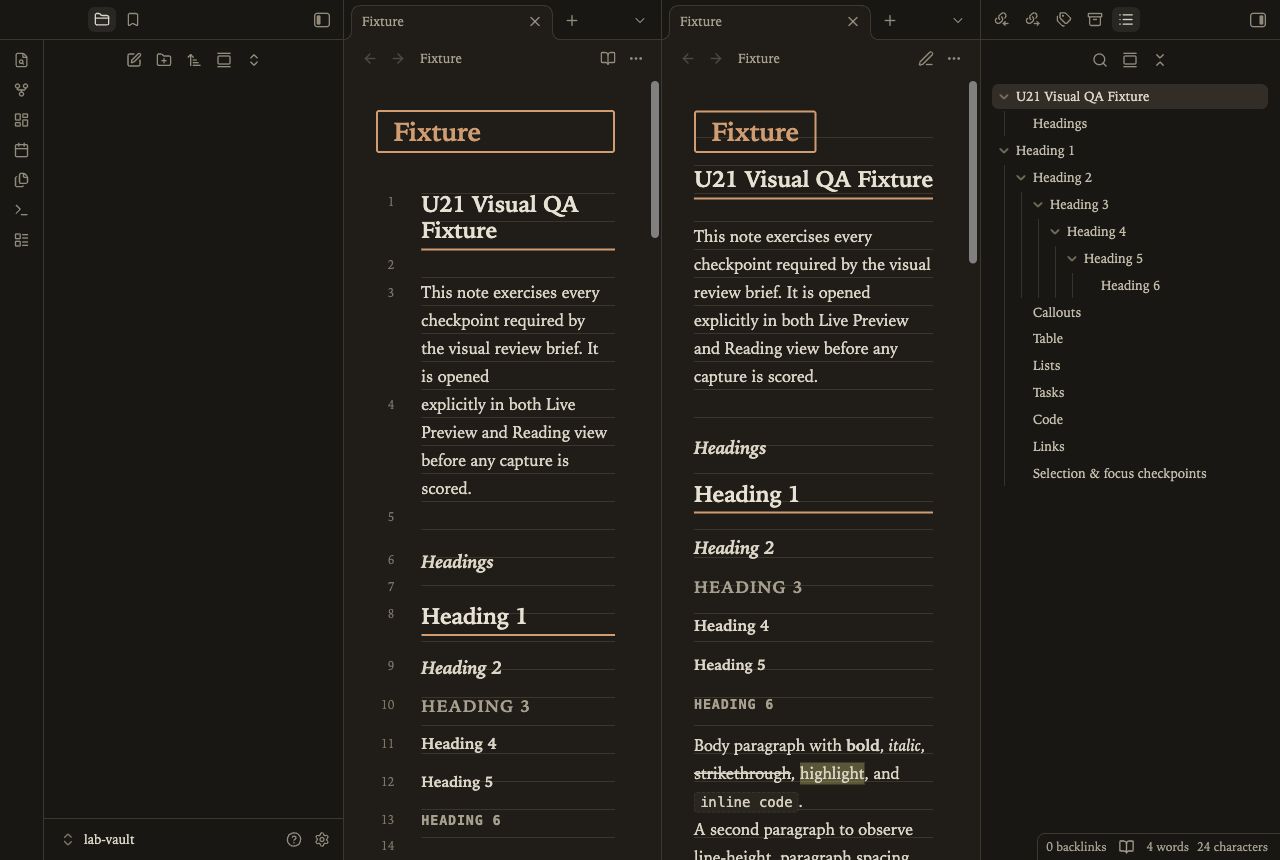The height and width of the screenshot is (860, 1280).
Task: Switch to the Outline panel tab
Action: (1126, 20)
